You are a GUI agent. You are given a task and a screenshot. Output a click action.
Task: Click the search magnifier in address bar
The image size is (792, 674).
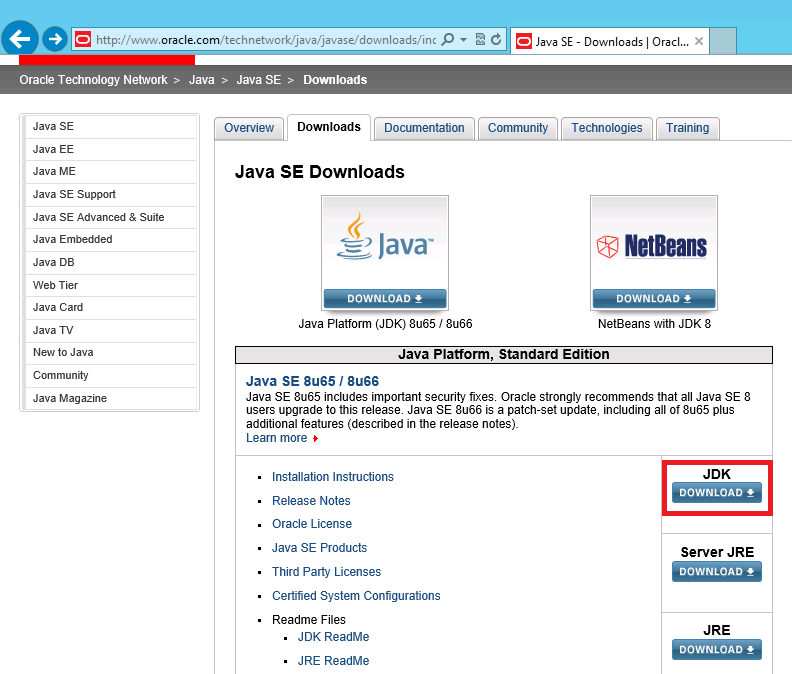448,39
